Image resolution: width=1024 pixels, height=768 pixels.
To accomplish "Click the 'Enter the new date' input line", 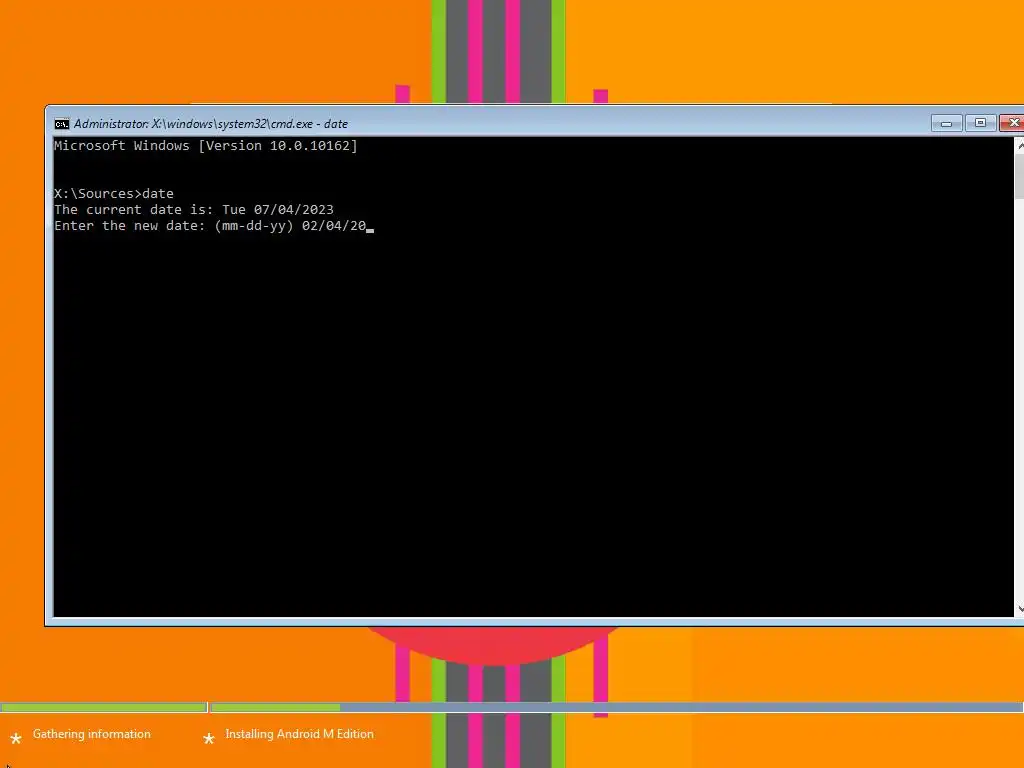I will [x=214, y=226].
